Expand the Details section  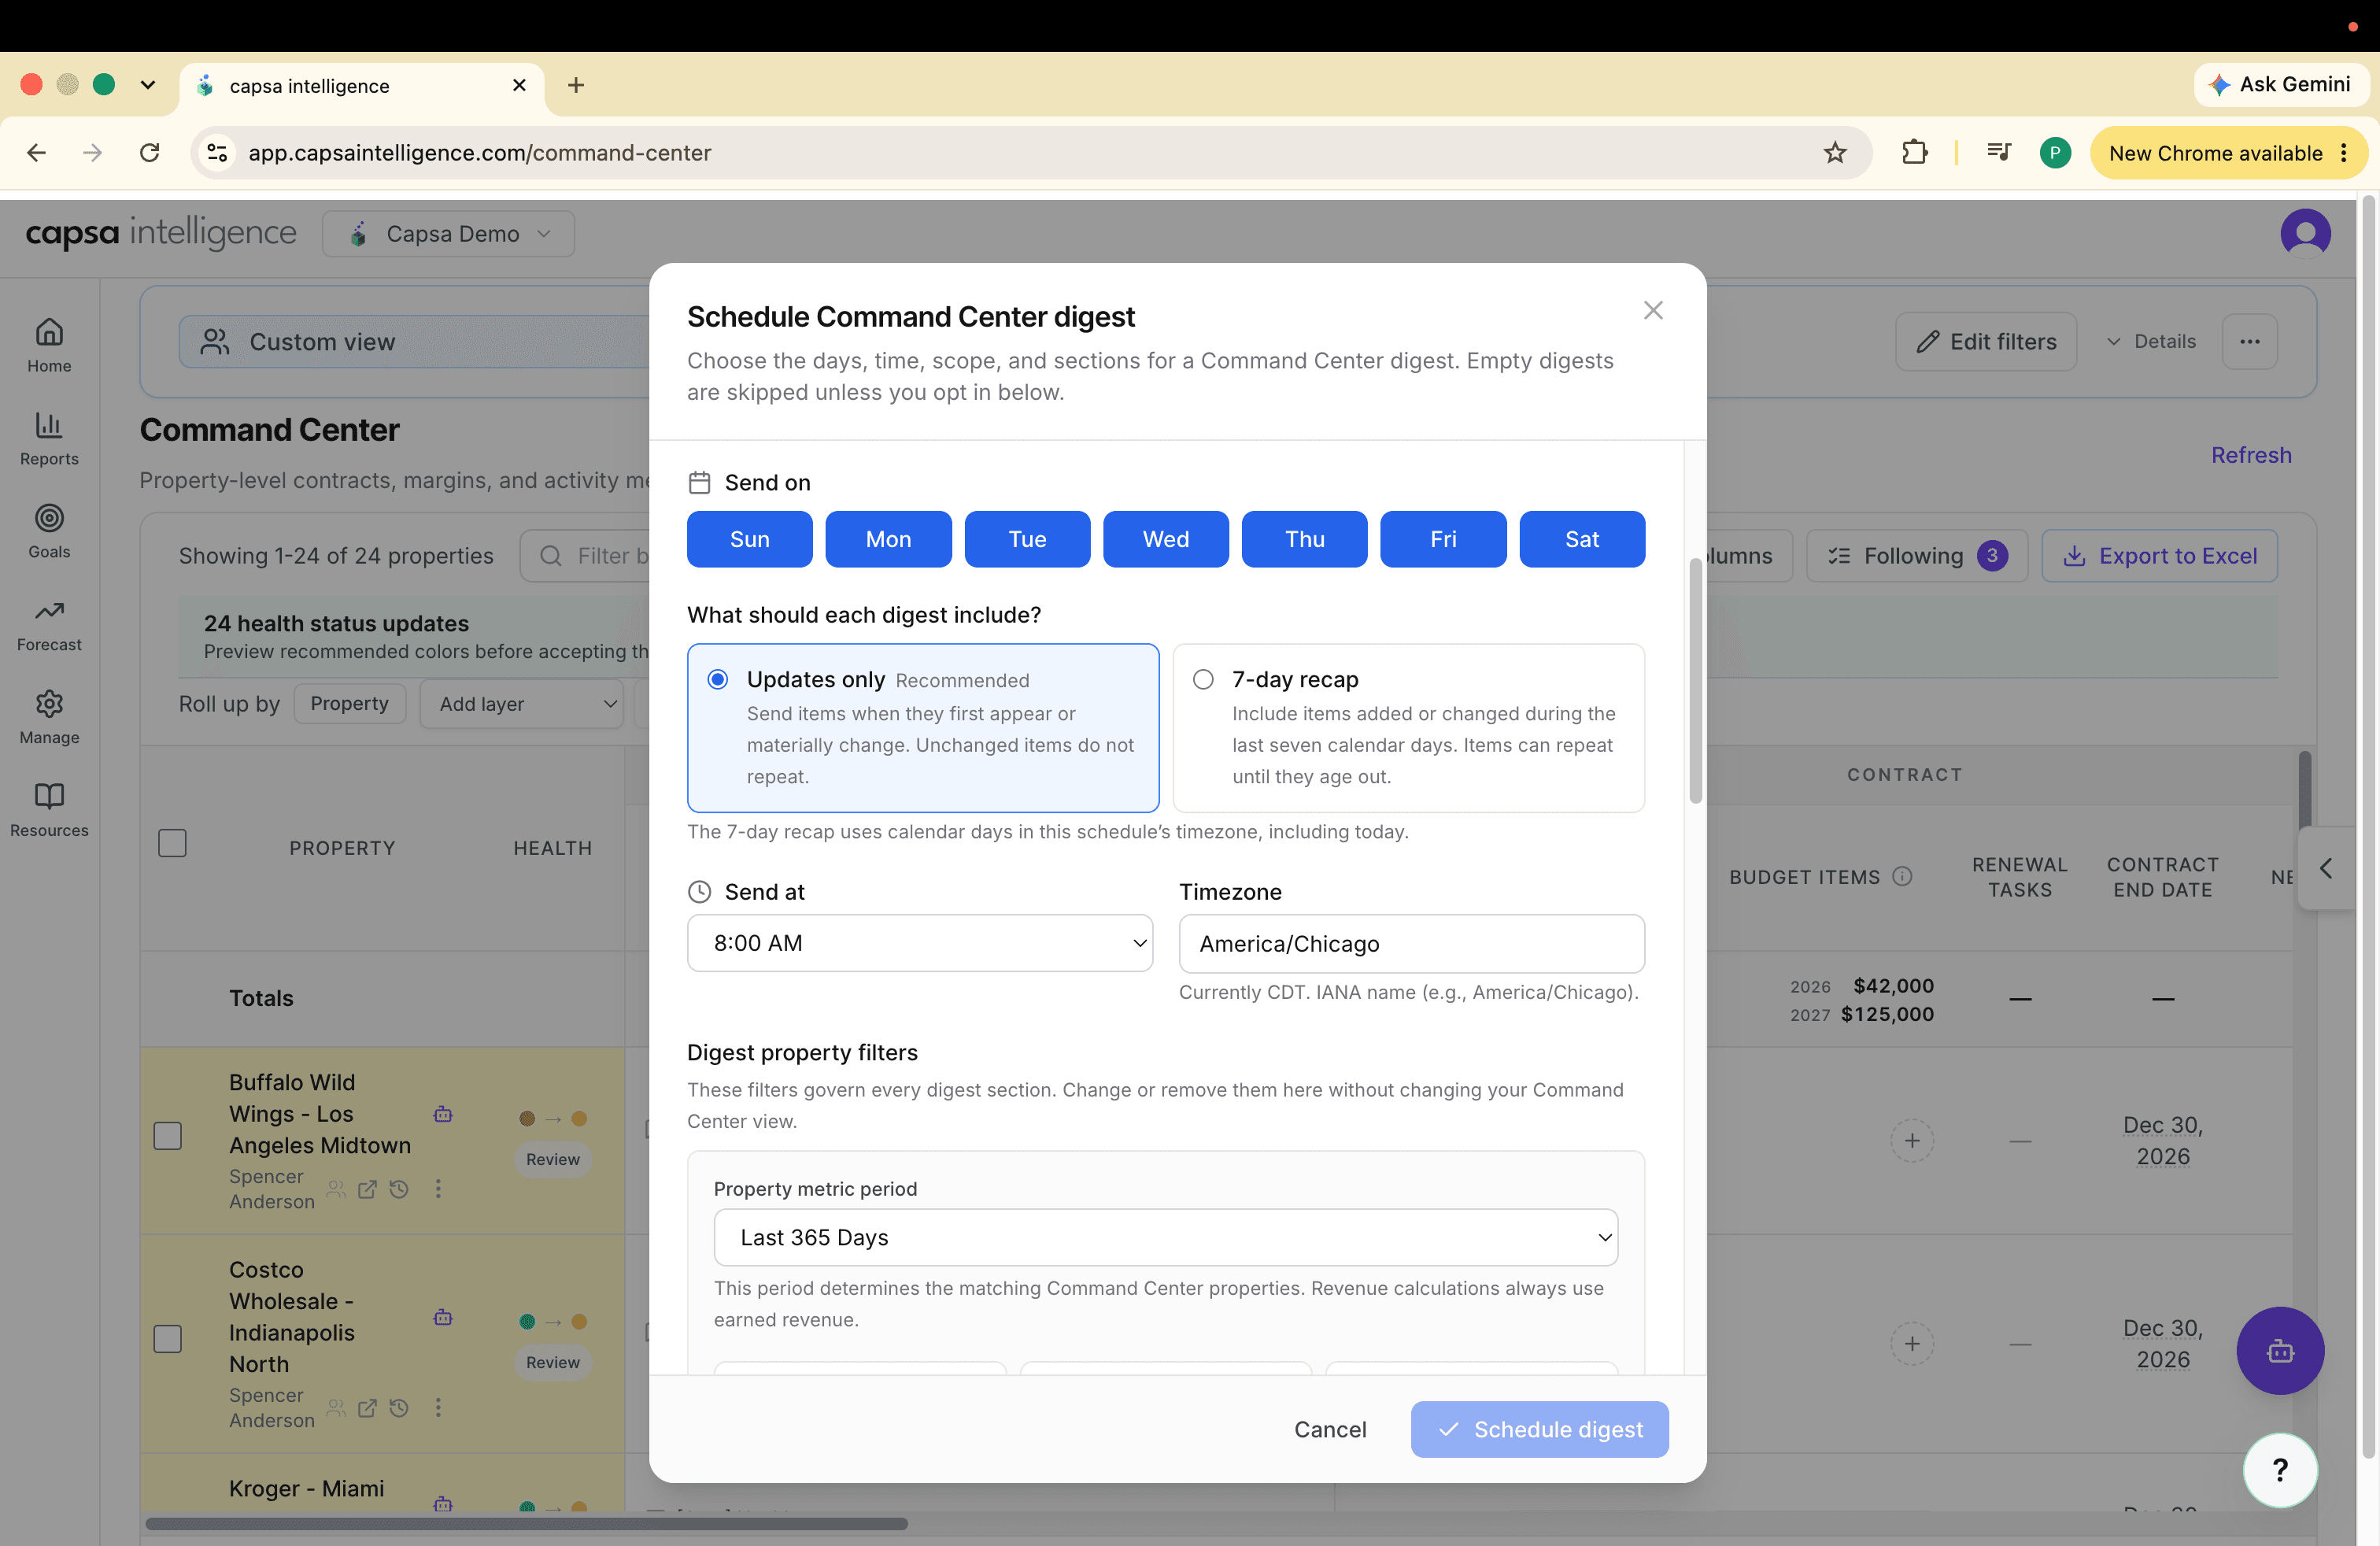point(2150,341)
